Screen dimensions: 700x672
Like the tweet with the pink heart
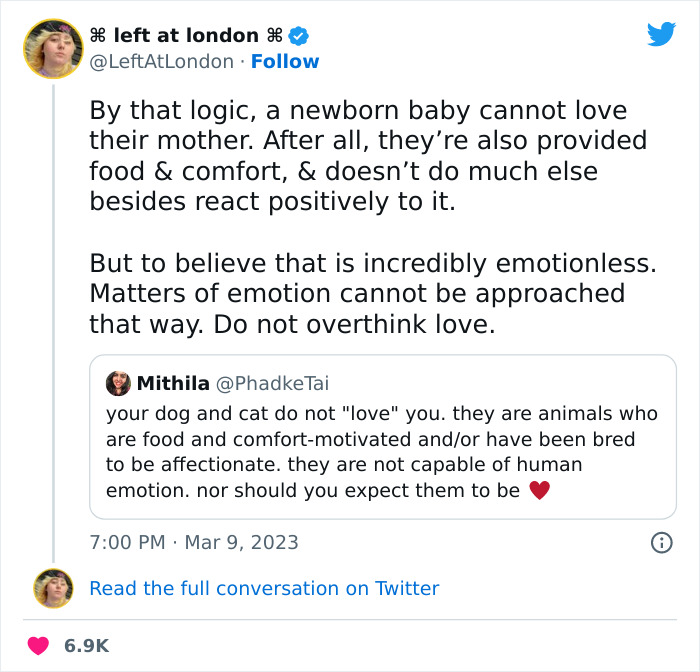(x=38, y=646)
